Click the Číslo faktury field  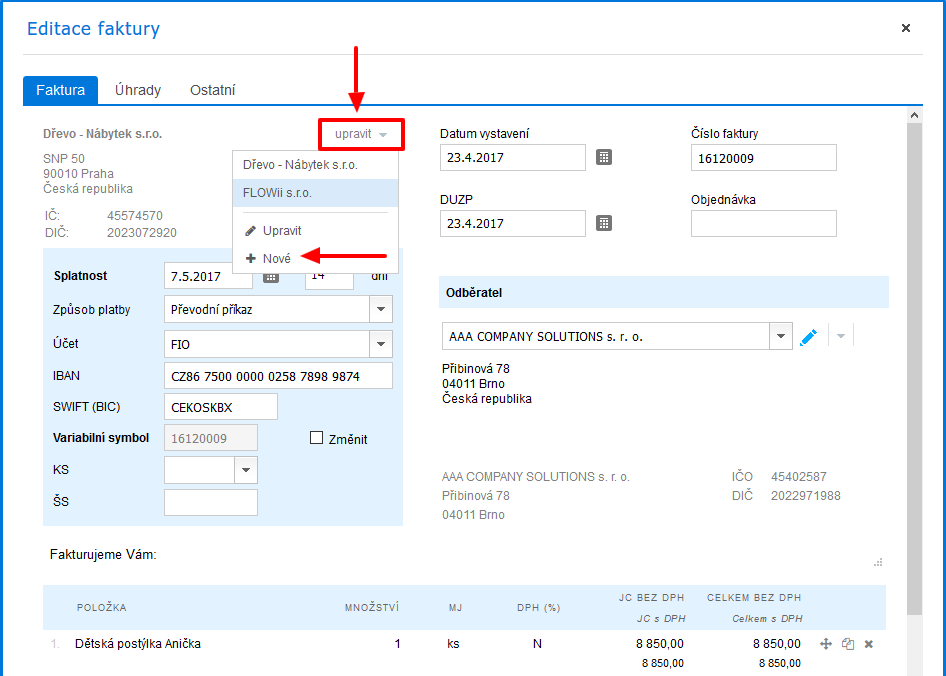coord(764,158)
